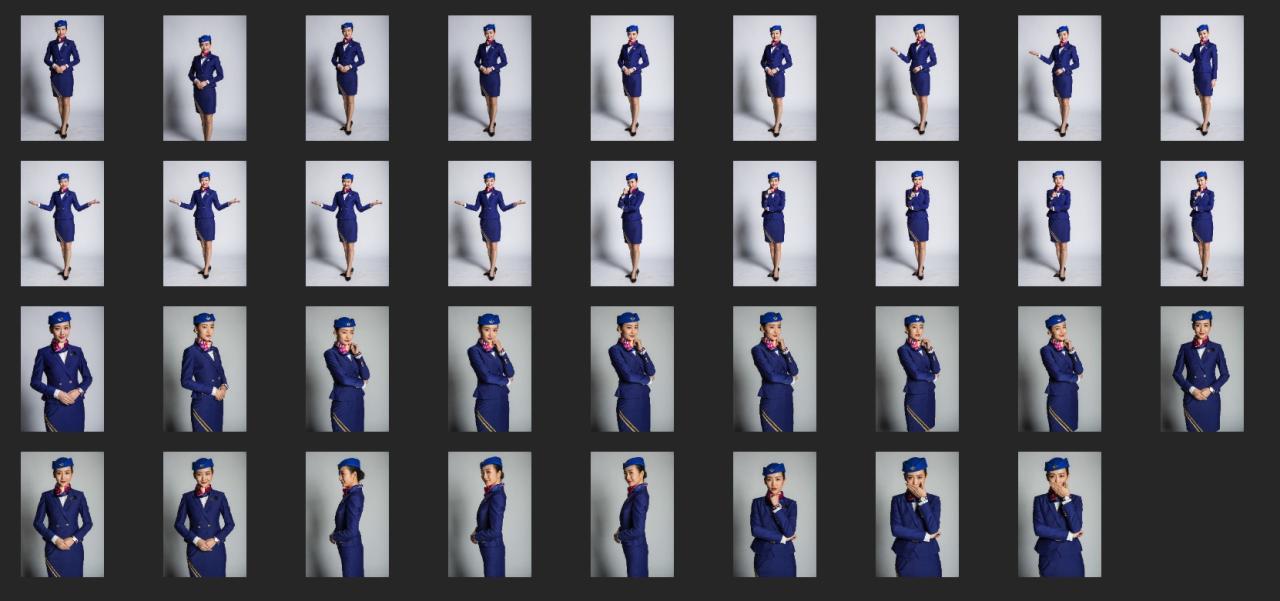Select first top-row photo with one arm extended
Screen dimensions: 1280x601
[x=917, y=78]
